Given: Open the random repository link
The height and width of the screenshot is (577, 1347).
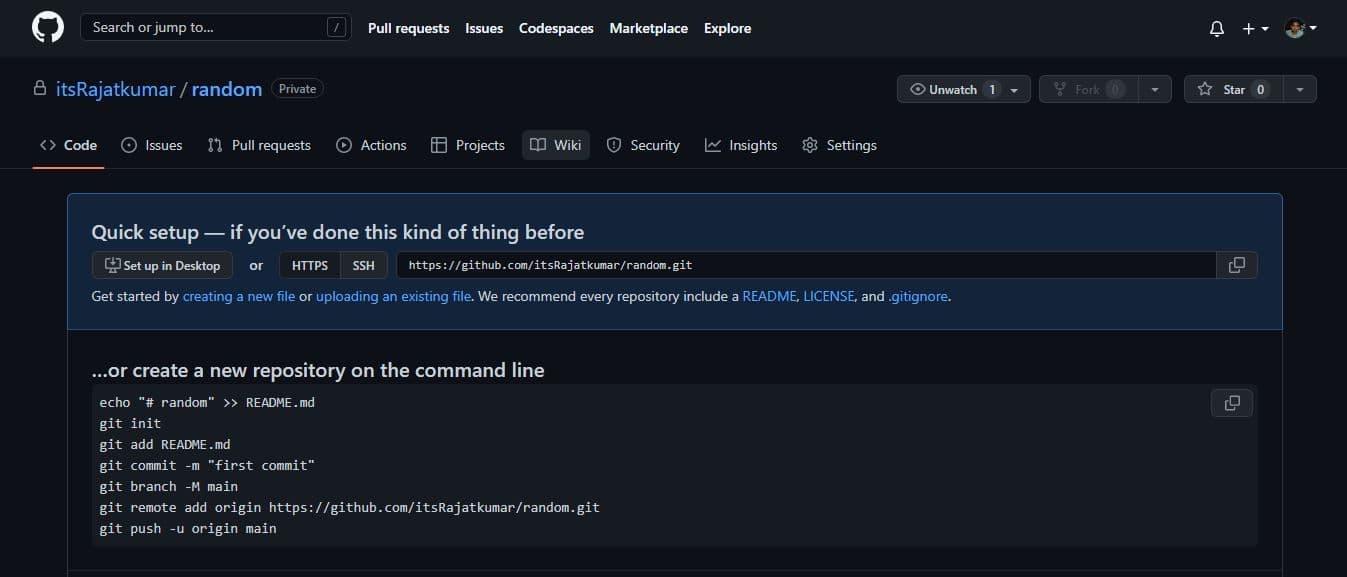Looking at the screenshot, I should tap(227, 89).
